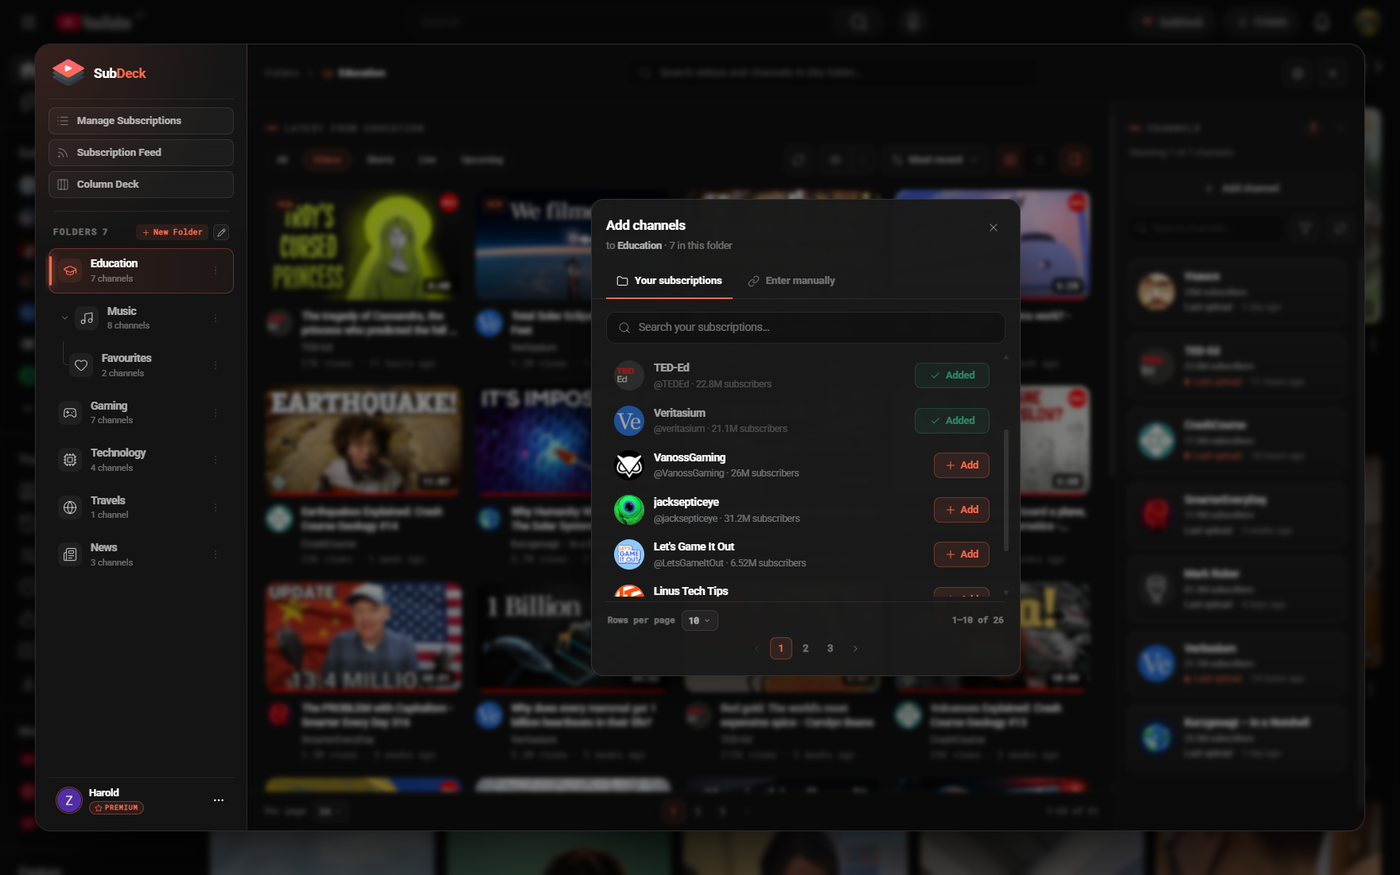Screen dimensions: 1400x875
Task: Open Favourites folder options menu
Action: click(x=215, y=365)
